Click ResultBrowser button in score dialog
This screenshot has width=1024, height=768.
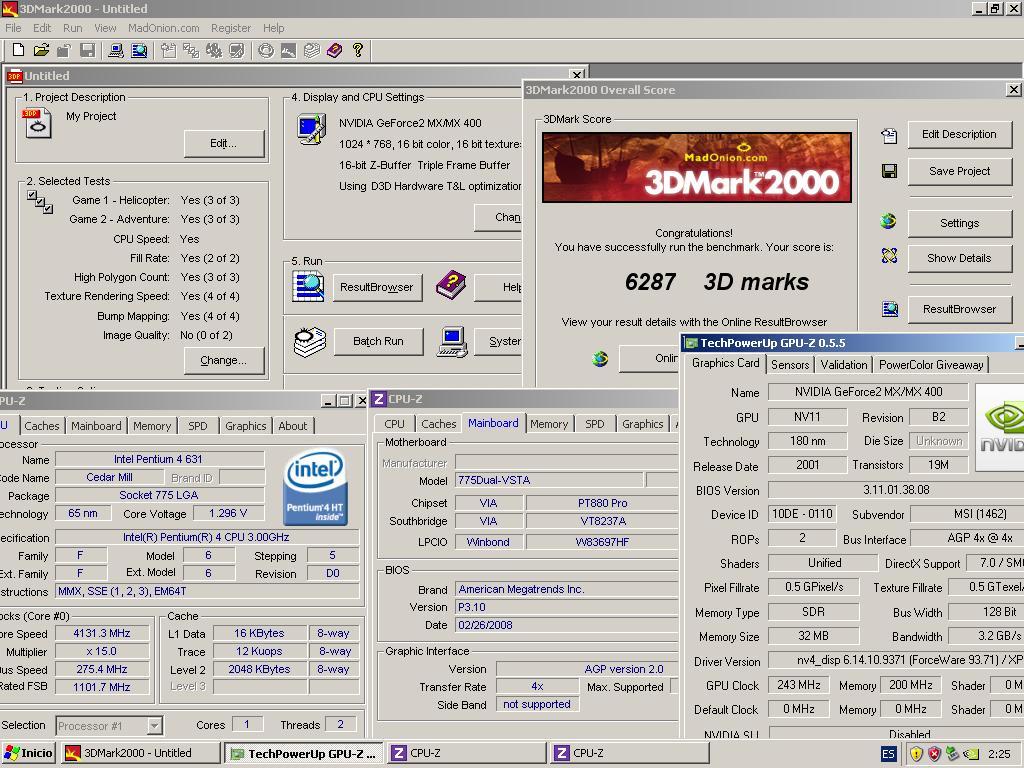point(959,310)
